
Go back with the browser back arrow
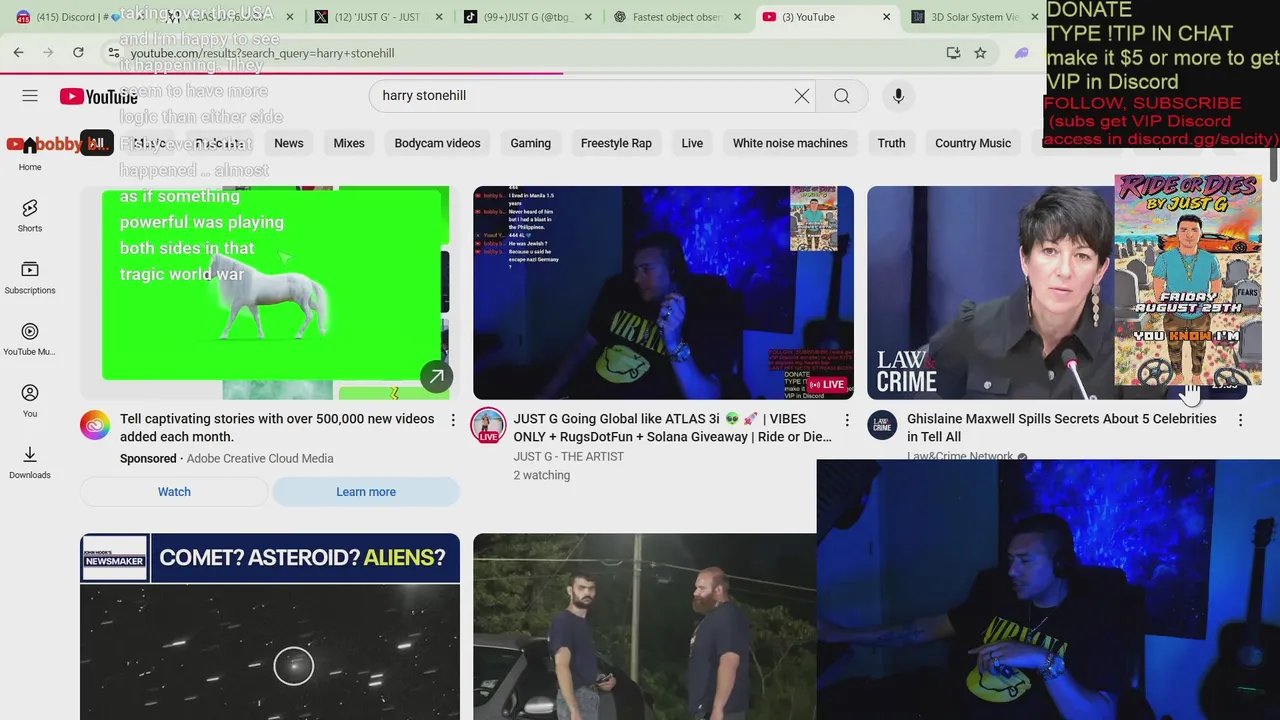pyautogui.click(x=18, y=53)
